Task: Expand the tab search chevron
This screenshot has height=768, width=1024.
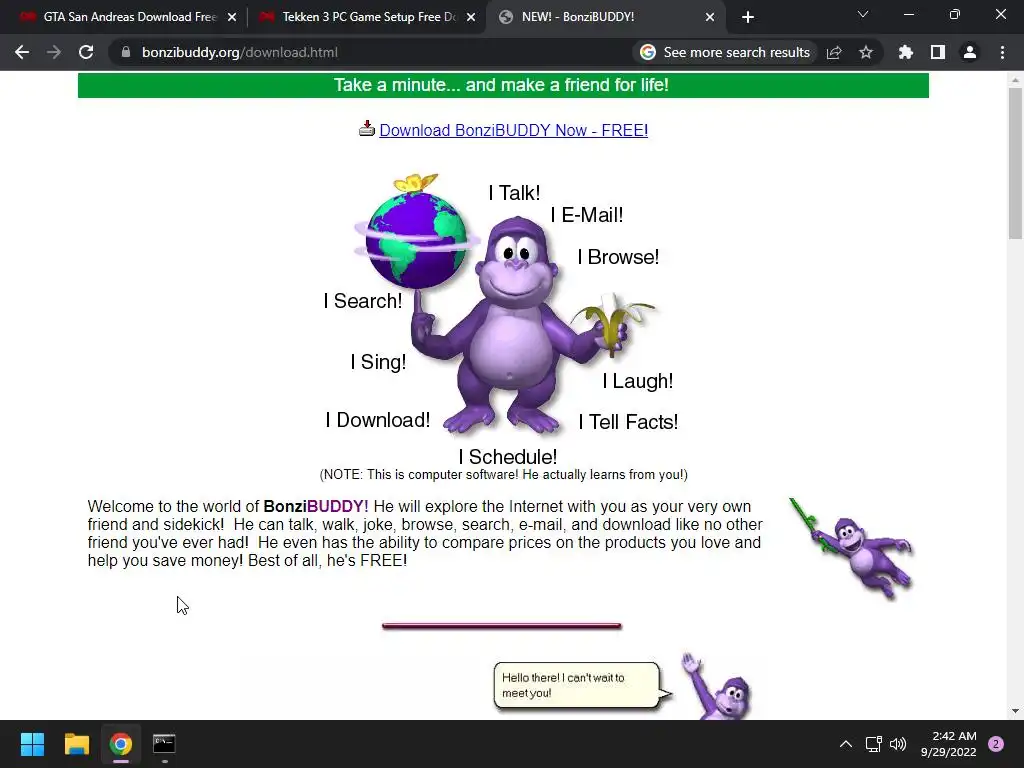Action: pyautogui.click(x=863, y=14)
